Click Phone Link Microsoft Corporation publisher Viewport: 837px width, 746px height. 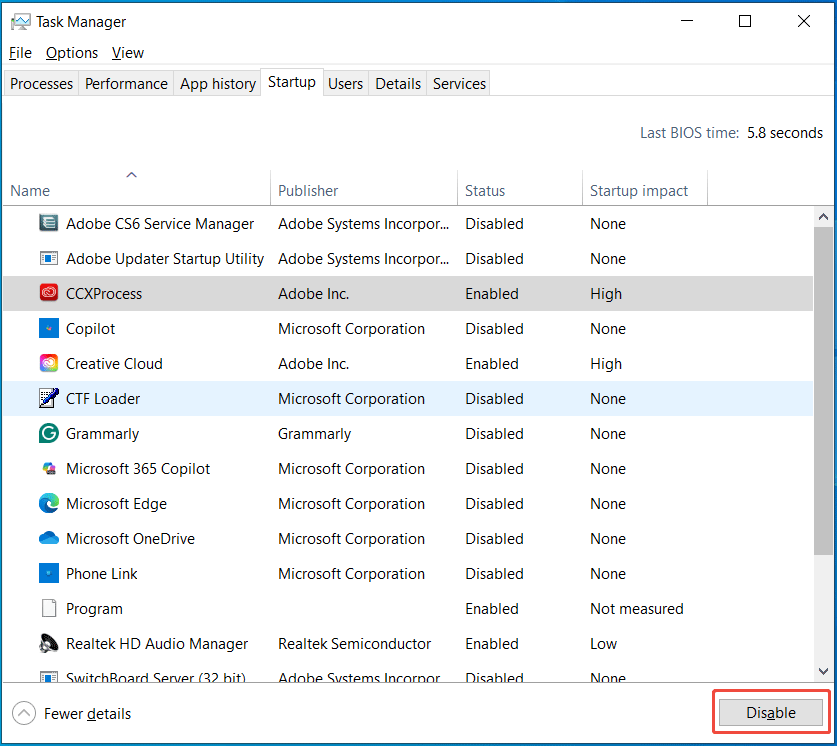click(x=351, y=574)
